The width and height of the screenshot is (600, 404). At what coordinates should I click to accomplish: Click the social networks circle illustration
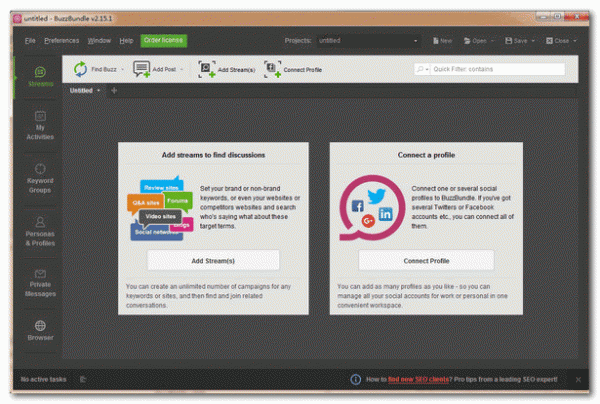[x=372, y=208]
